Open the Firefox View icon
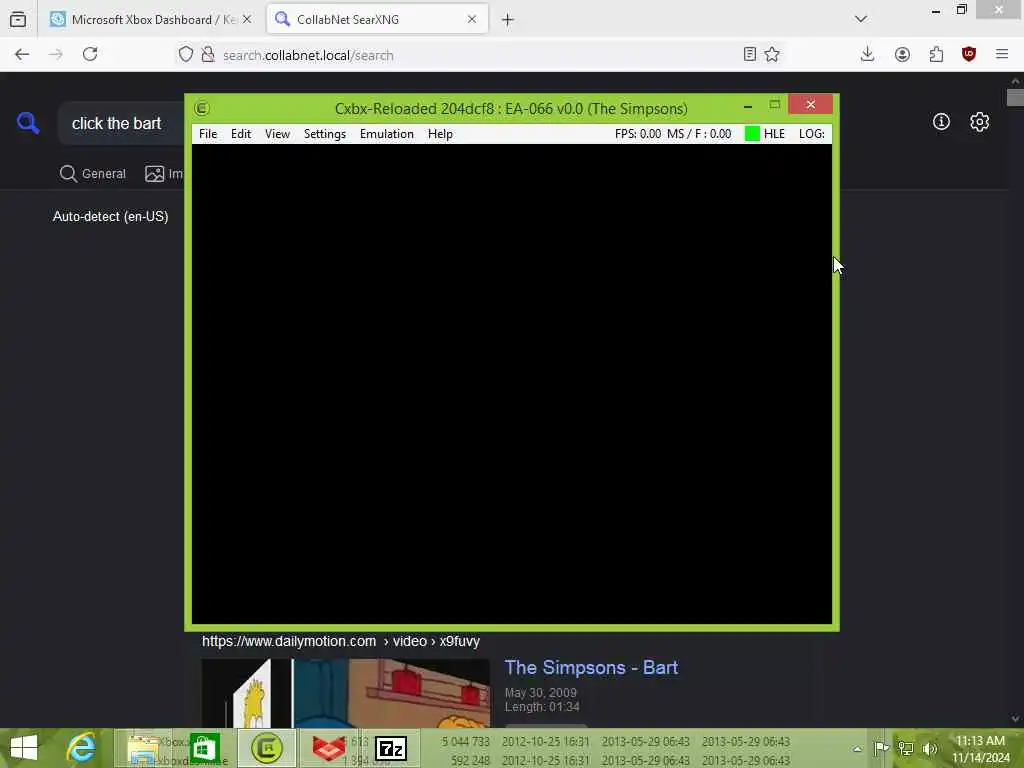1024x768 pixels. pyautogui.click(x=18, y=20)
